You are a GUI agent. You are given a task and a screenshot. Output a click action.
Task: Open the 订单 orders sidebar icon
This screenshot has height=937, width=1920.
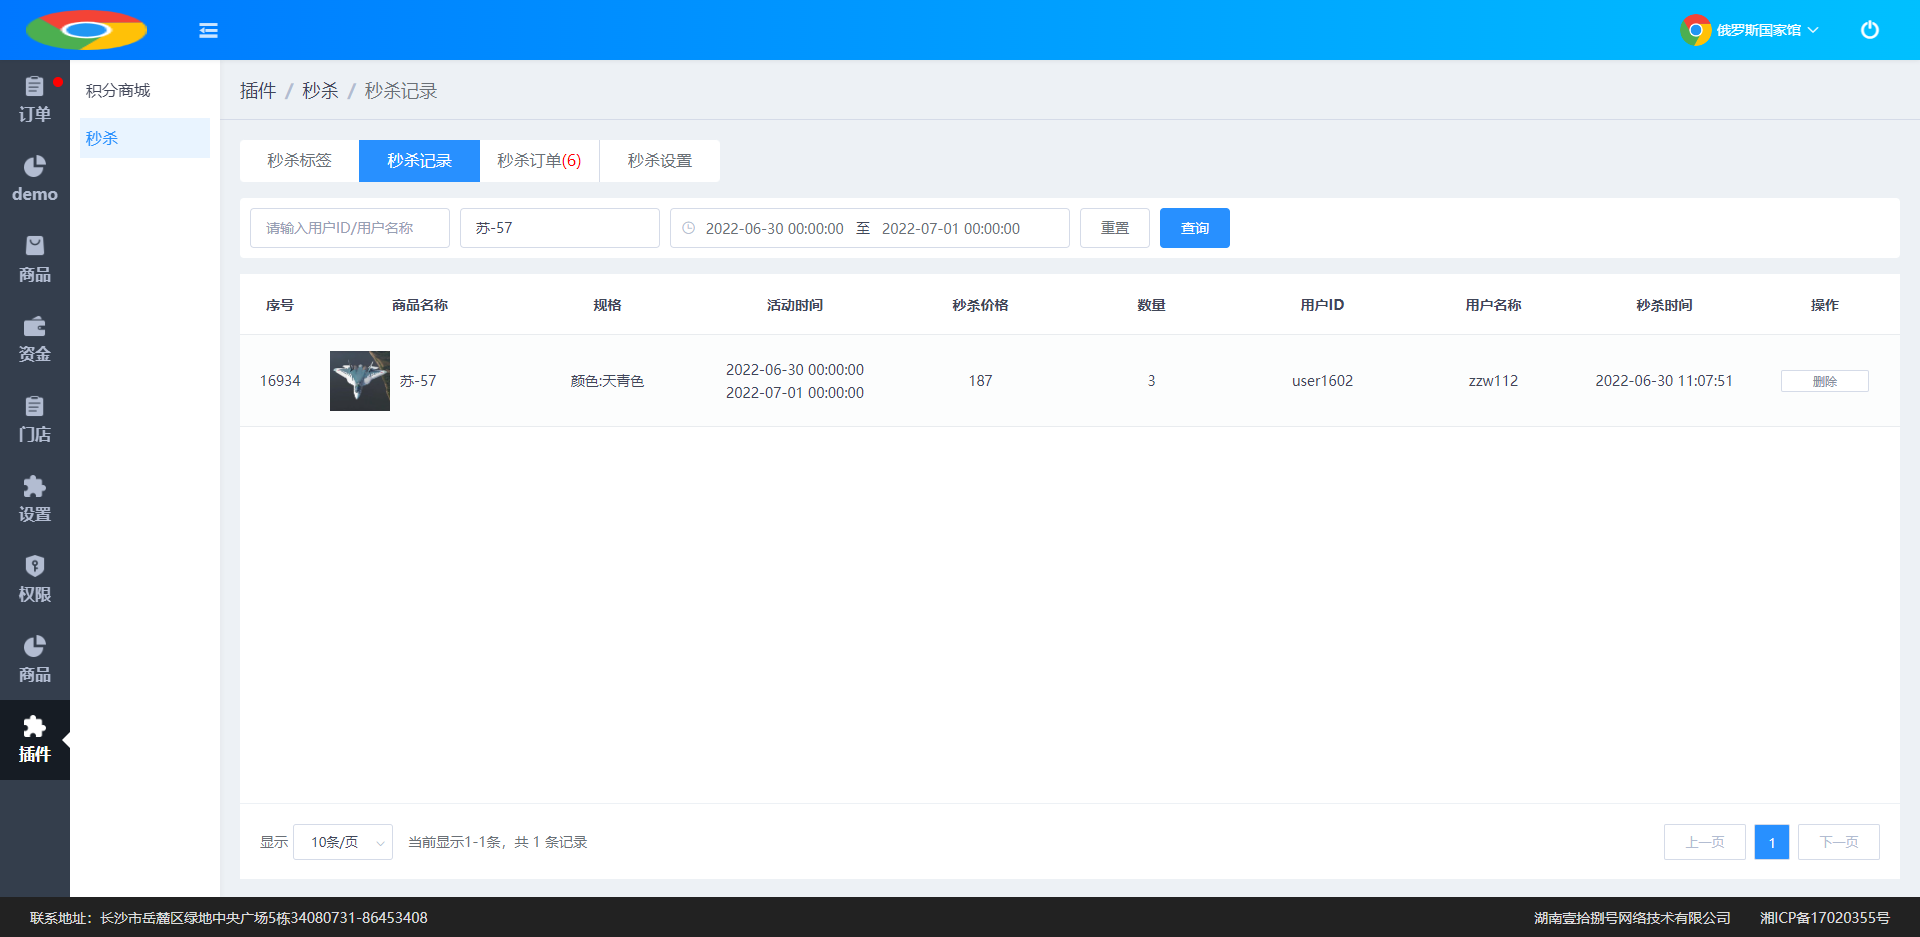click(x=34, y=100)
